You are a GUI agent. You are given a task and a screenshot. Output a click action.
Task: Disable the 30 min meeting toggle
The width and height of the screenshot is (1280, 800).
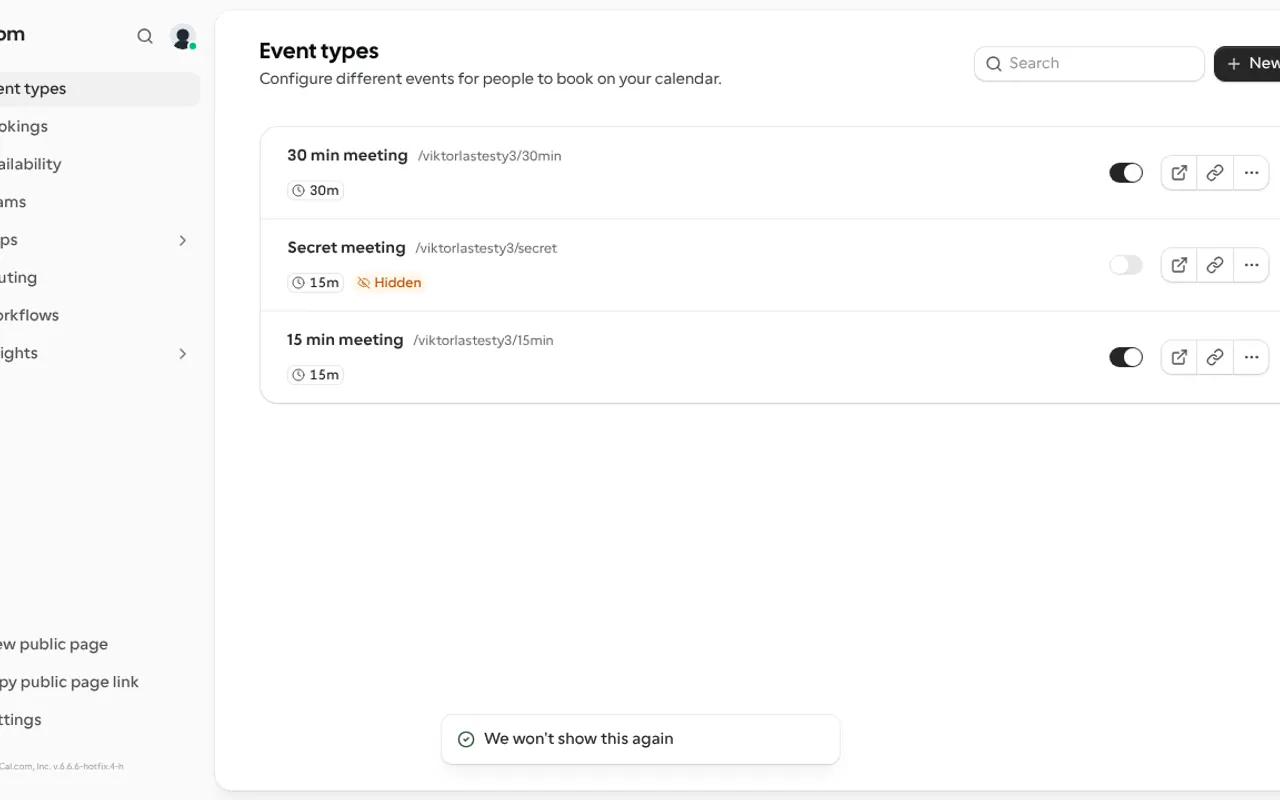pos(1126,173)
